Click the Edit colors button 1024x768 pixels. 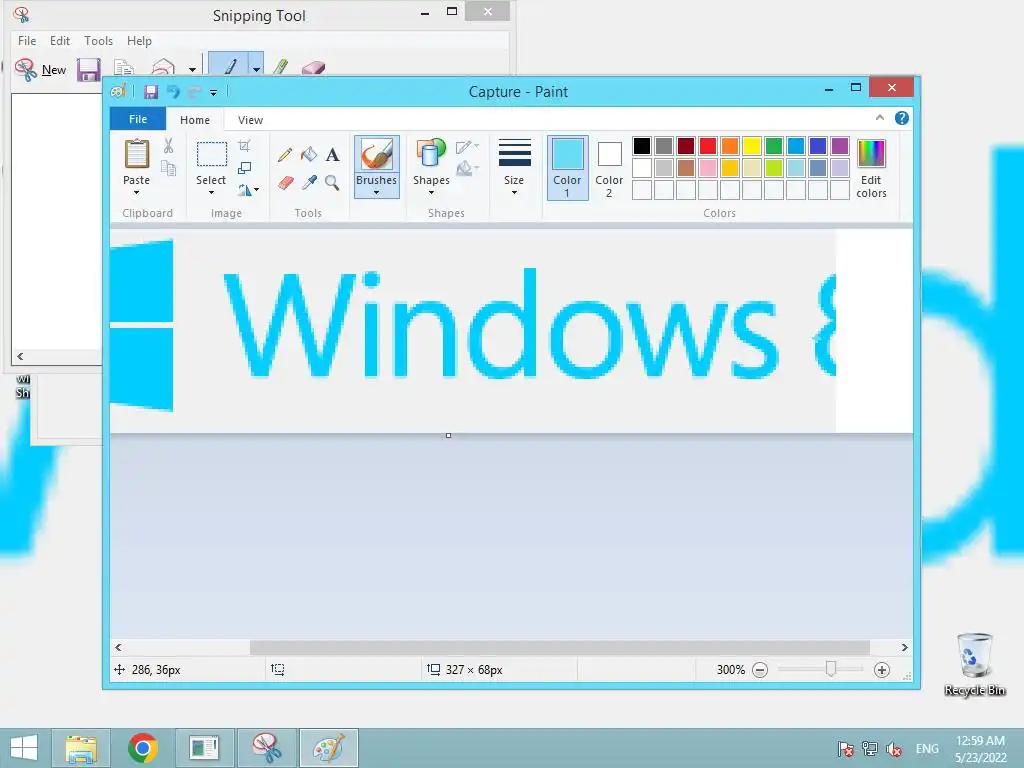tap(871, 168)
